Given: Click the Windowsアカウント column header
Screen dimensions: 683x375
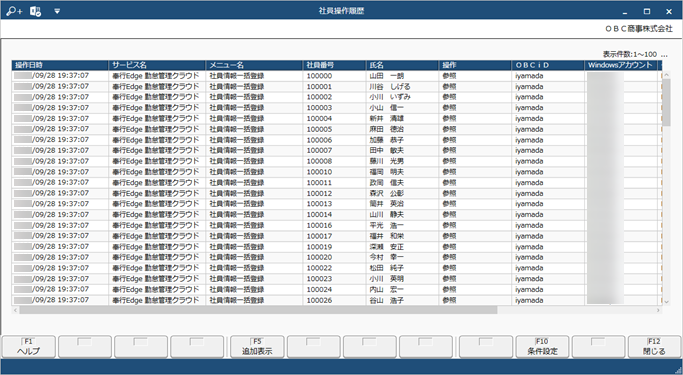Looking at the screenshot, I should [620, 65].
